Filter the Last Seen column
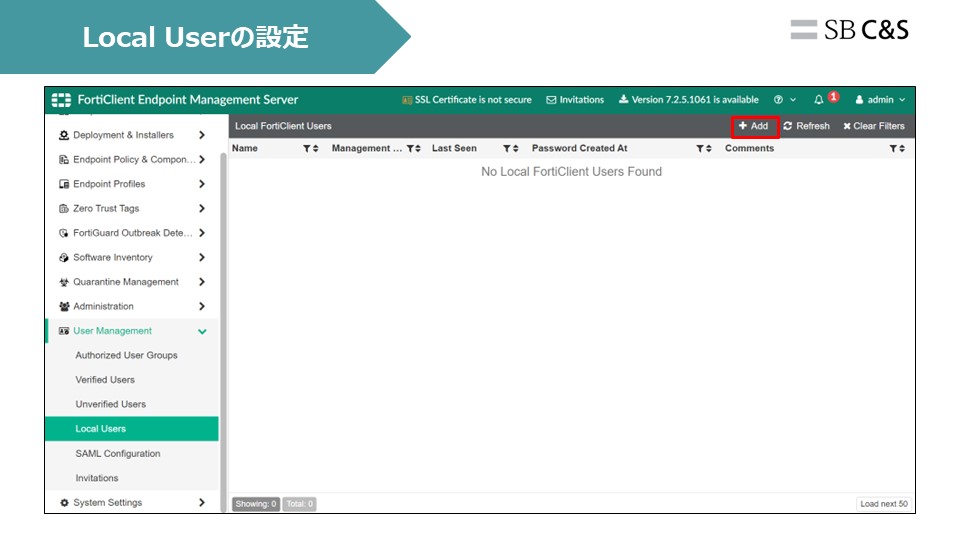The image size is (960, 540). (x=506, y=148)
